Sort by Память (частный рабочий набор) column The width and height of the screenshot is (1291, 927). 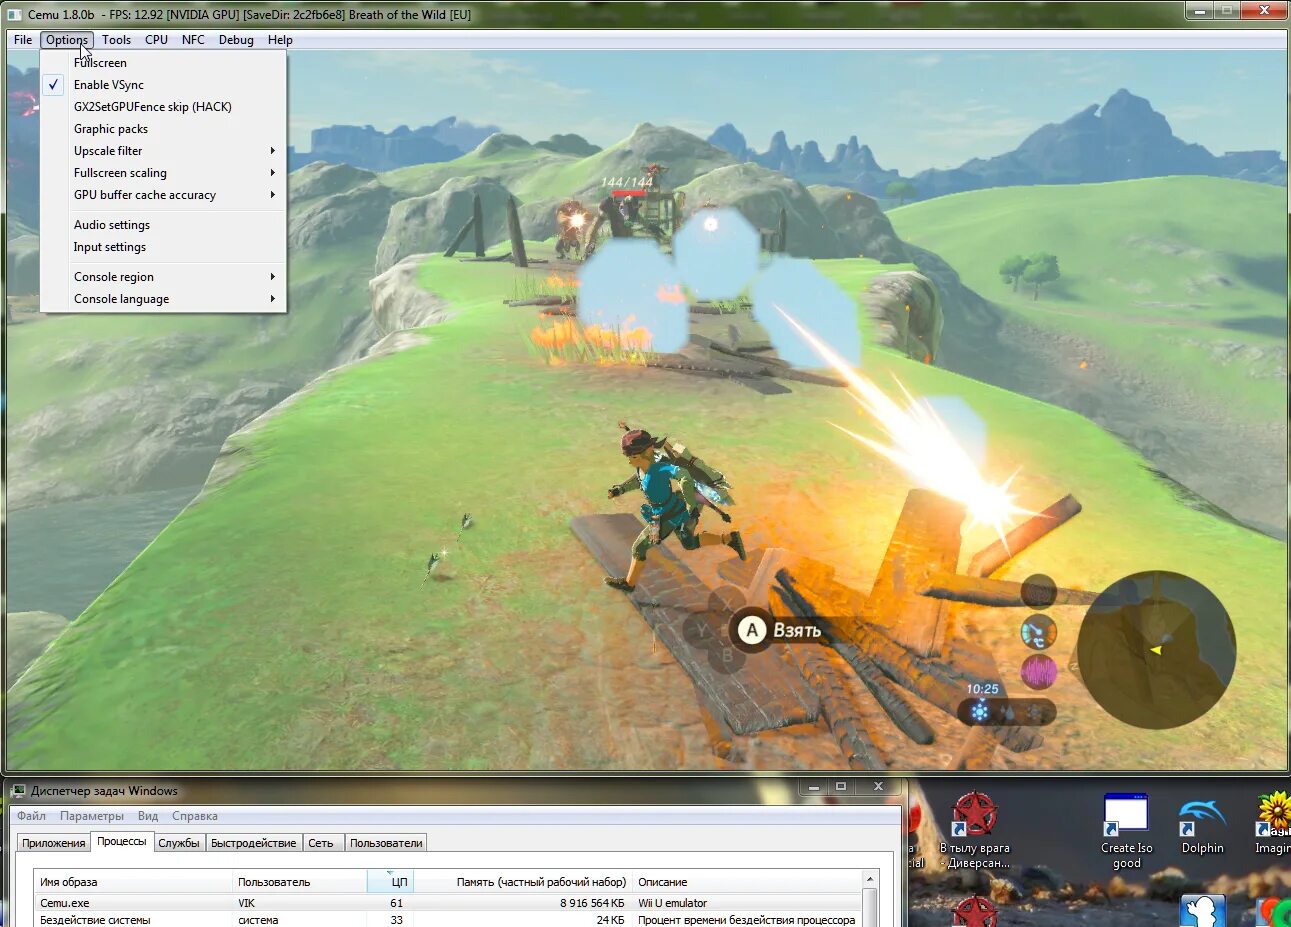(522, 882)
